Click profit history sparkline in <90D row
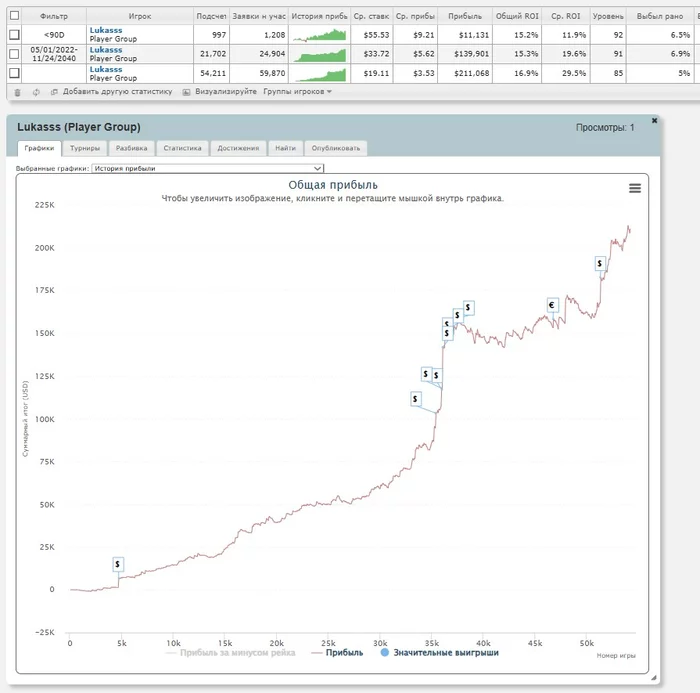 click(x=320, y=35)
